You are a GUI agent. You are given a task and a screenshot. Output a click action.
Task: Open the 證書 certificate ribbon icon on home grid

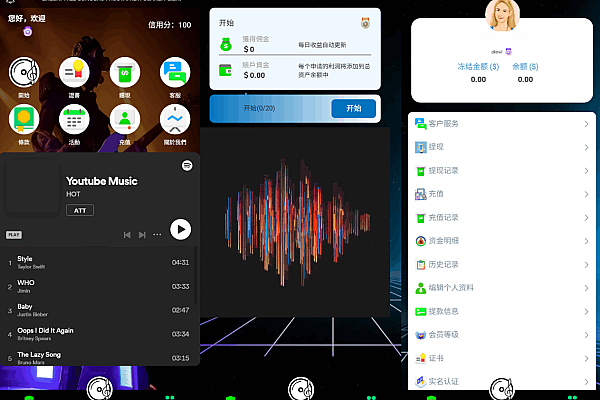click(x=74, y=72)
